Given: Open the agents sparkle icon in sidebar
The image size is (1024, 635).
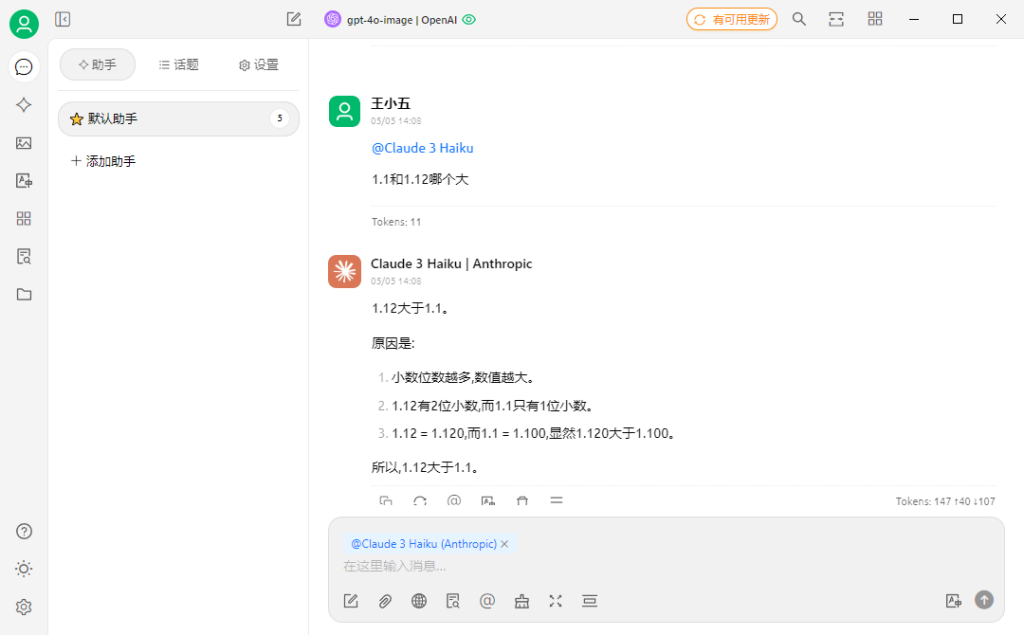Looking at the screenshot, I should click(24, 105).
